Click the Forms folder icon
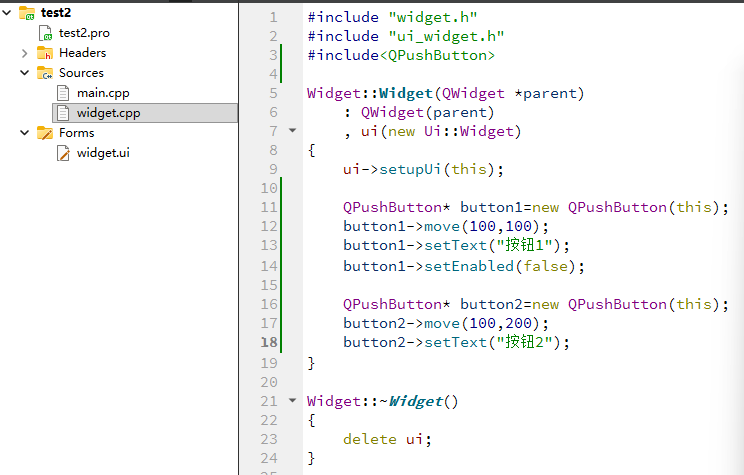744x475 pixels. (45, 133)
